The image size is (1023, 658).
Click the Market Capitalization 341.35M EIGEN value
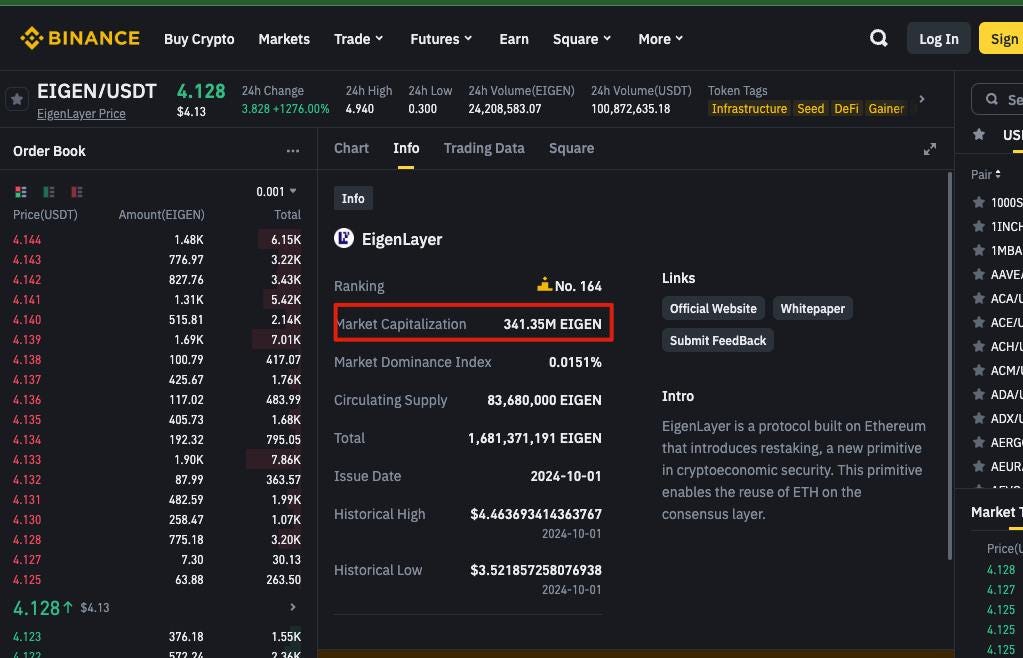coord(552,323)
